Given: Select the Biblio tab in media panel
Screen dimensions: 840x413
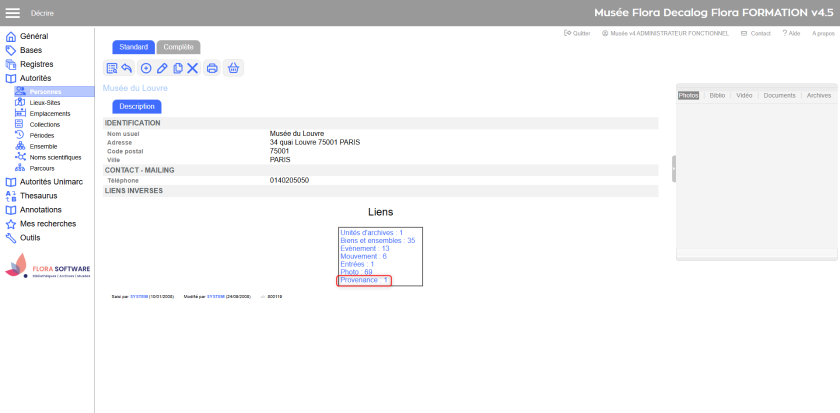Looking at the screenshot, I should (717, 95).
